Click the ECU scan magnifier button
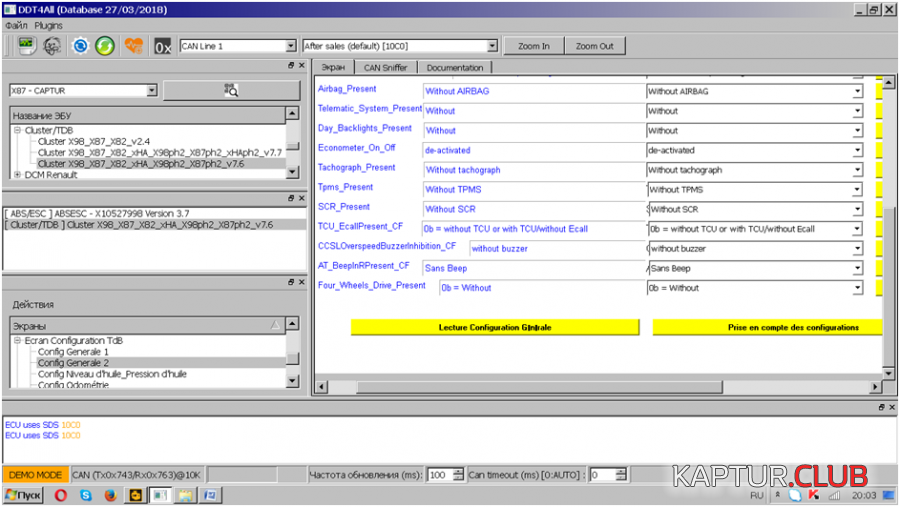Viewport: 900px width, 507px height. tap(230, 91)
